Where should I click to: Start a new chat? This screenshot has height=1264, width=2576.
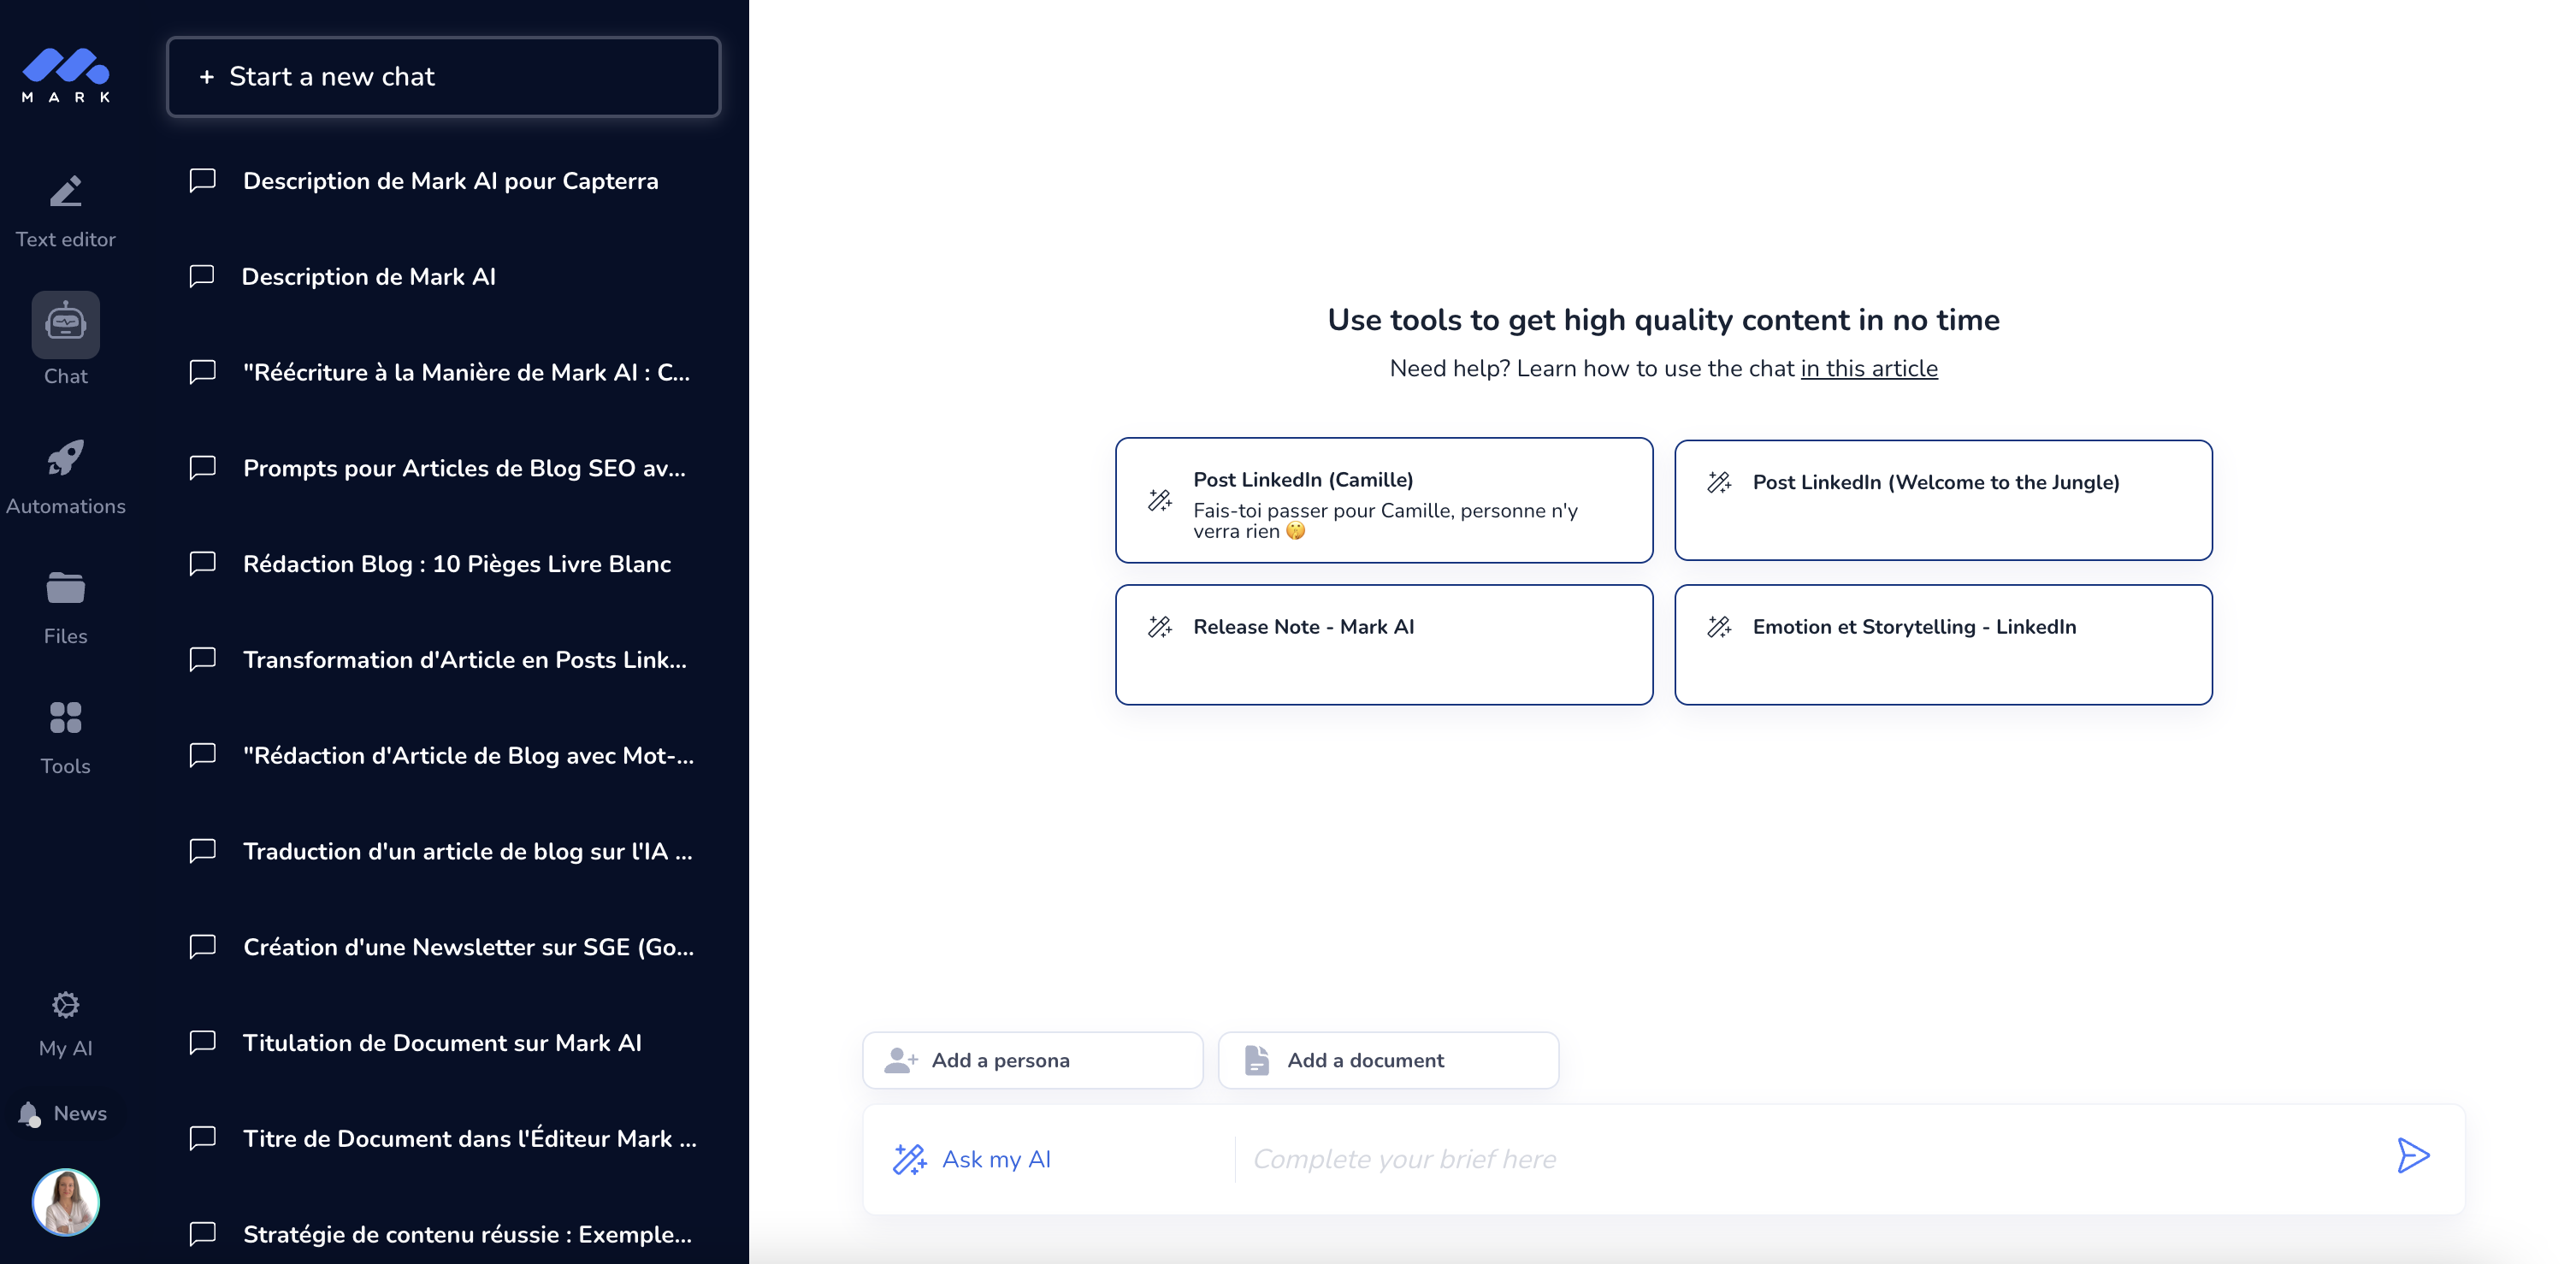pos(443,77)
